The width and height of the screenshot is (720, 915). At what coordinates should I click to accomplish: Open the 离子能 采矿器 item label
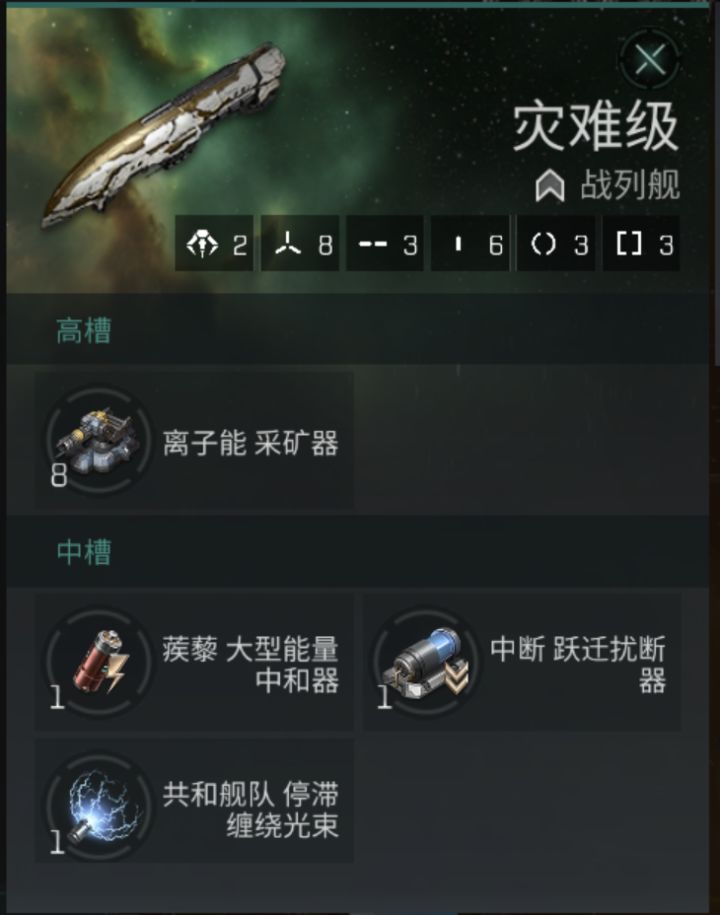(251, 443)
